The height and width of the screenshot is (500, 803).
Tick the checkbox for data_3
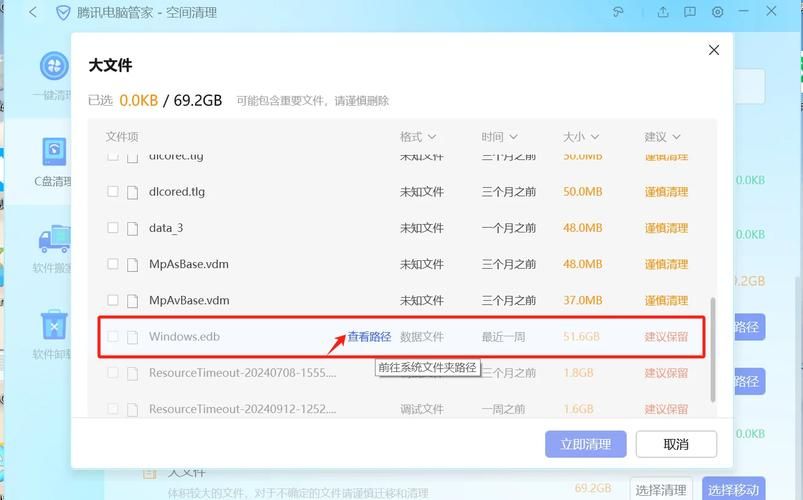pos(113,227)
